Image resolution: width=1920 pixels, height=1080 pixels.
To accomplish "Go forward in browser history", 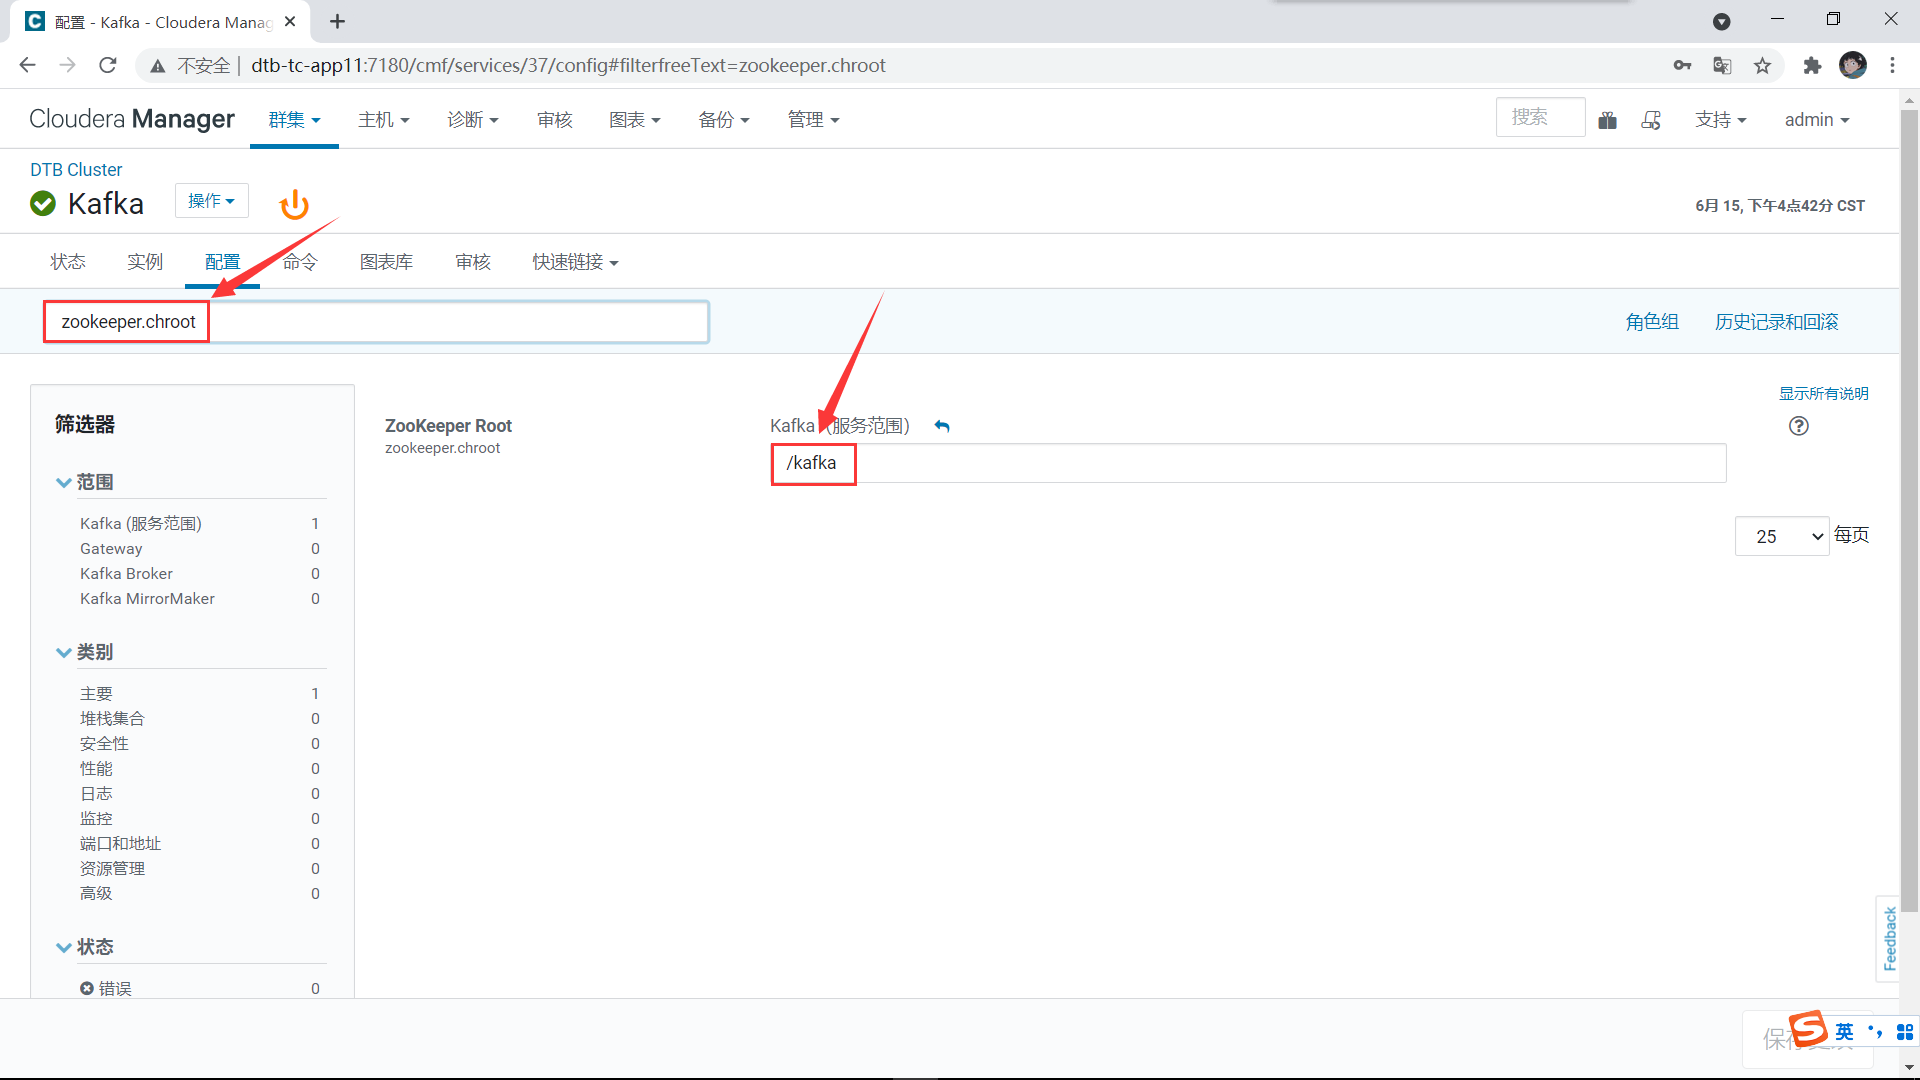I will (67, 65).
